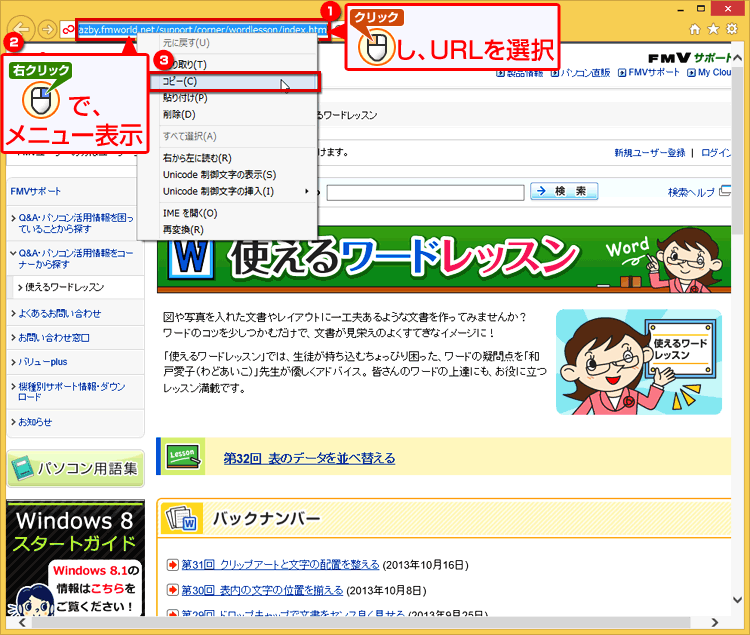Click the Lesson chalkboard icon
The width and height of the screenshot is (750, 635).
(x=183, y=456)
